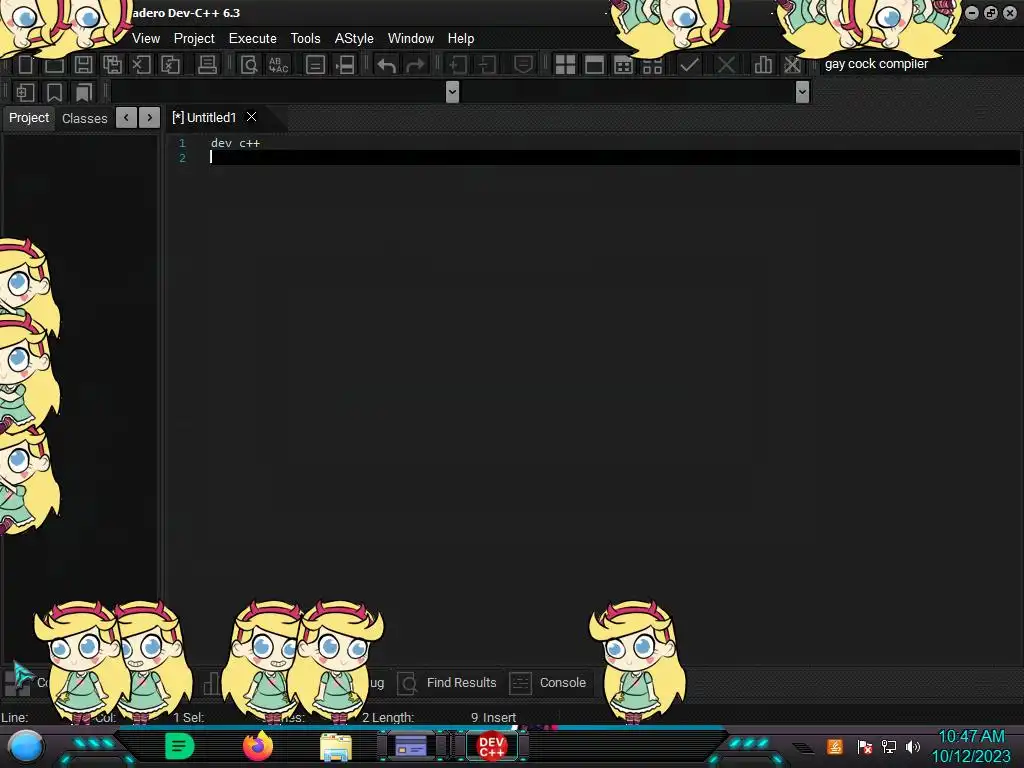Open the Replace (AB→AC) tool

[x=278, y=64]
